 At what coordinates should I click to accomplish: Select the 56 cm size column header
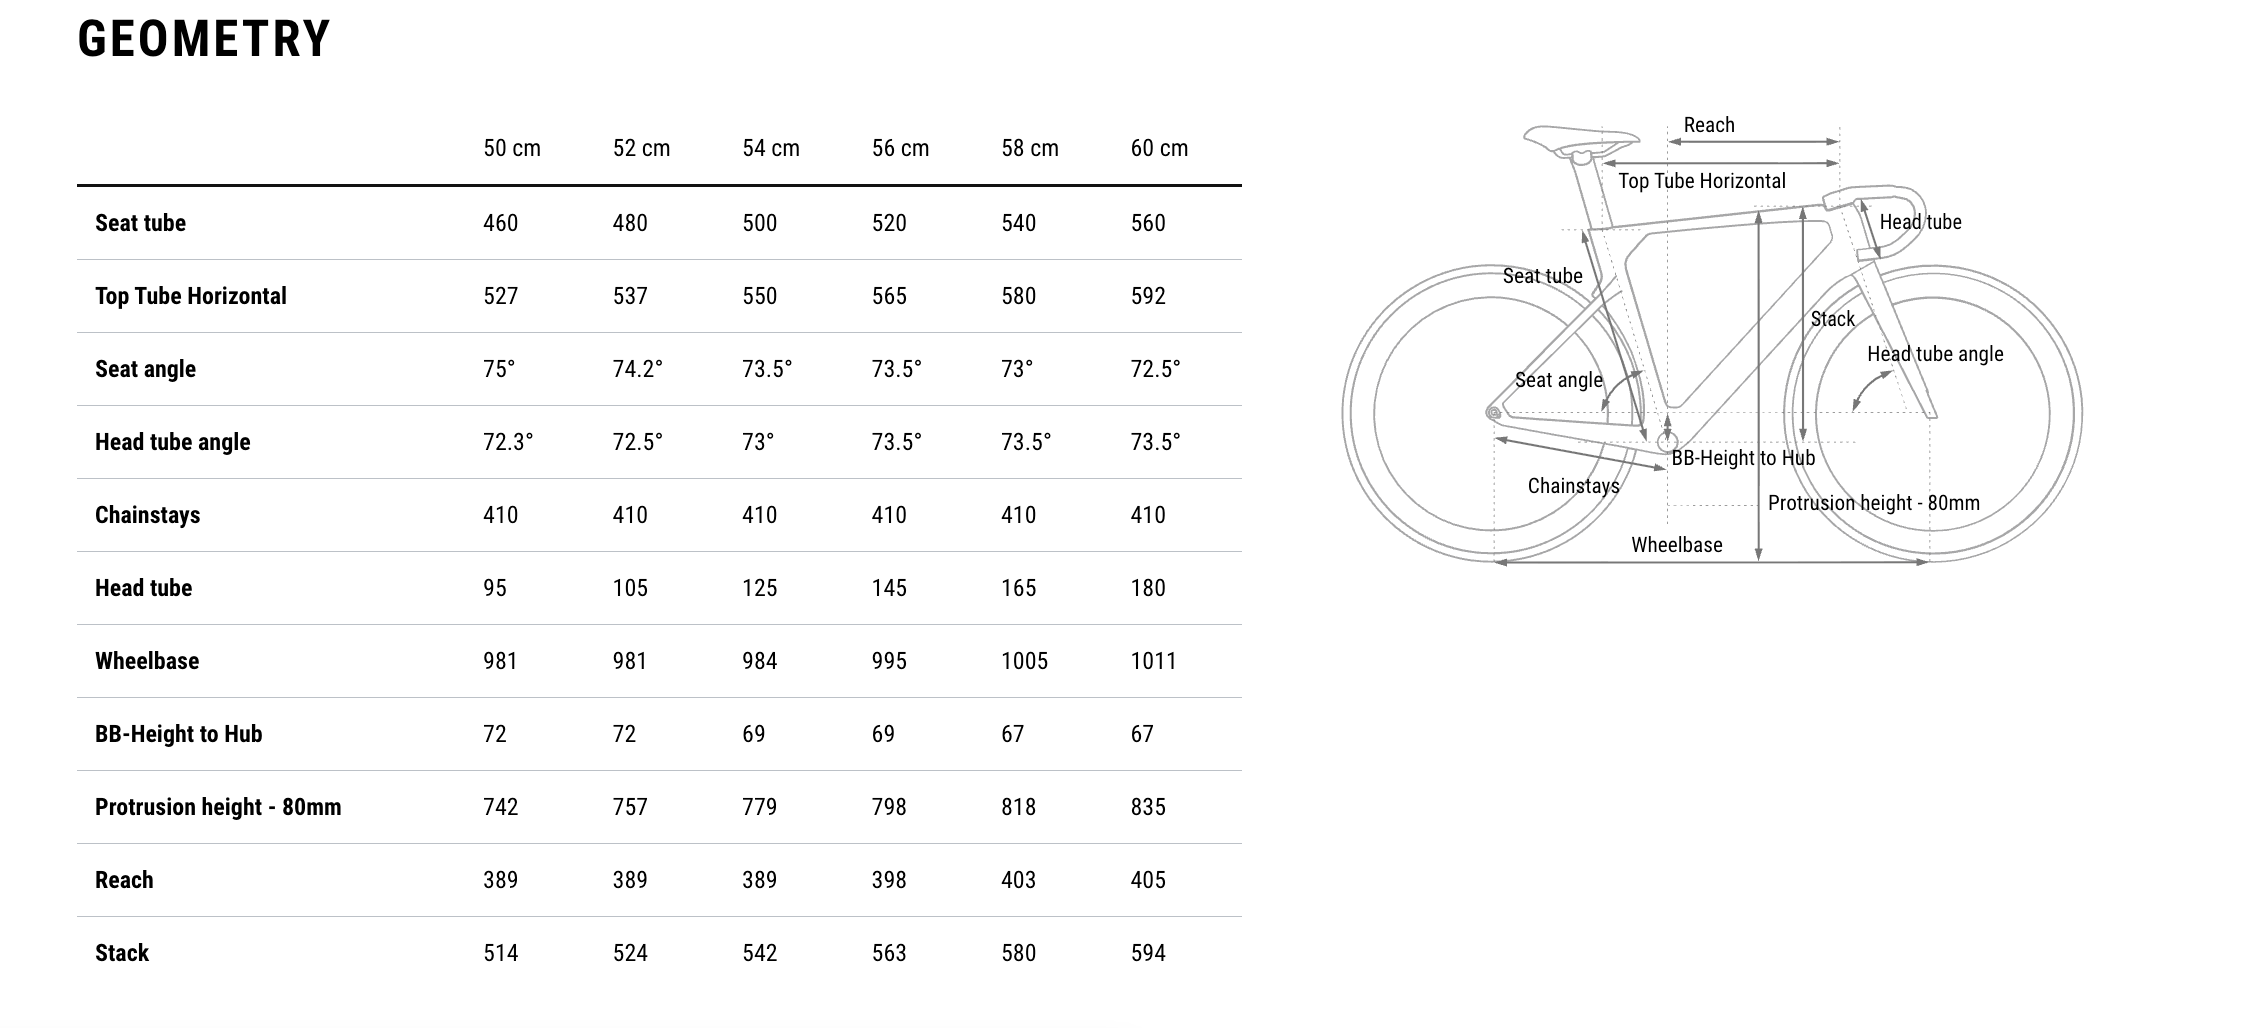[x=900, y=149]
